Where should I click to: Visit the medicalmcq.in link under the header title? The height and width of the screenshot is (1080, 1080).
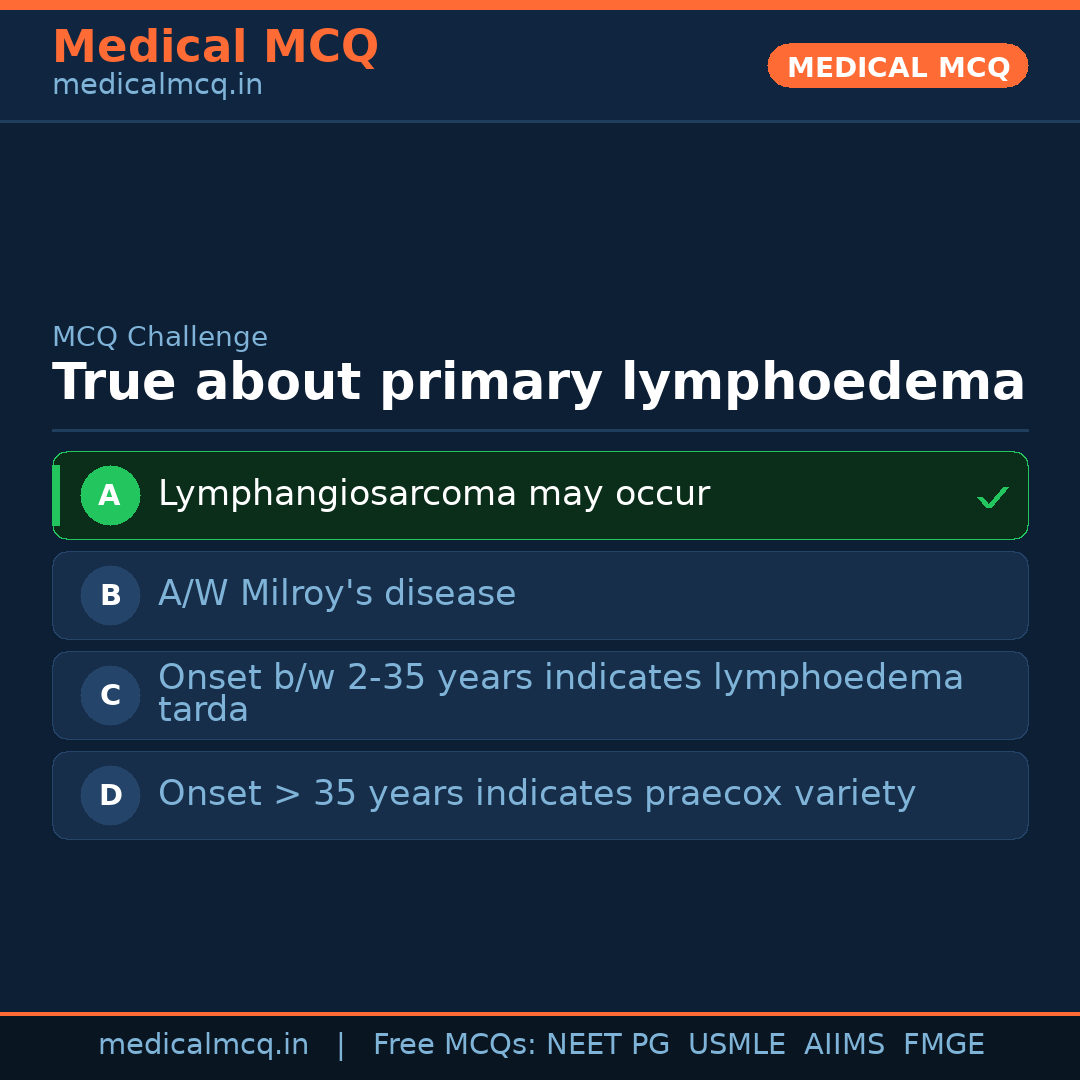(x=157, y=86)
